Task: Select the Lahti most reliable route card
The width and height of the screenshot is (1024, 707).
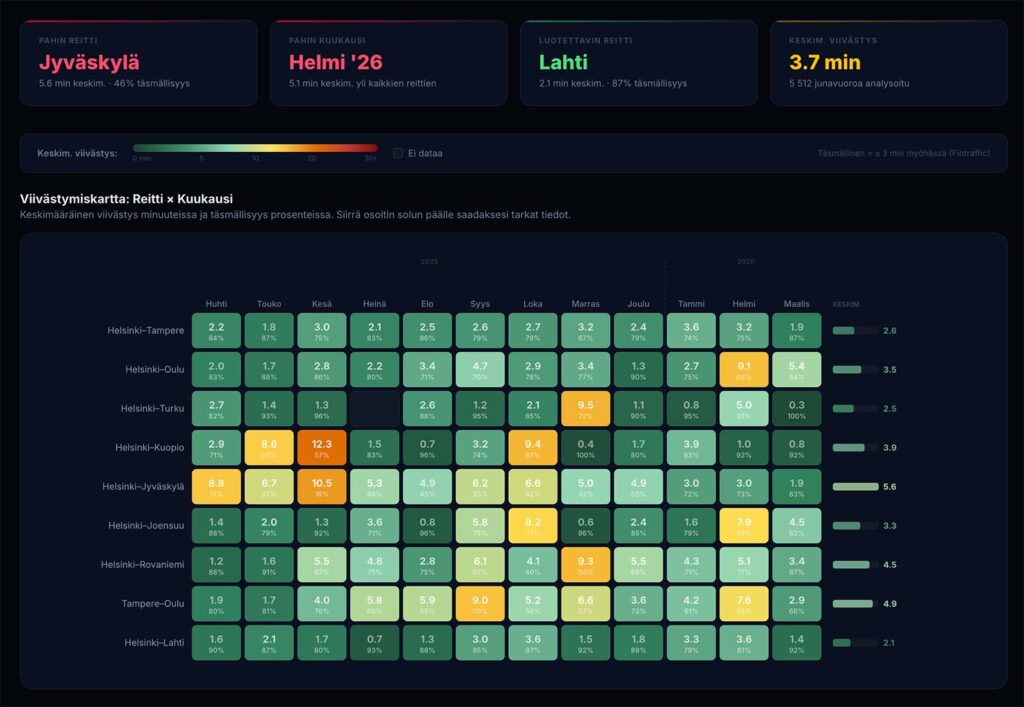Action: coord(638,62)
